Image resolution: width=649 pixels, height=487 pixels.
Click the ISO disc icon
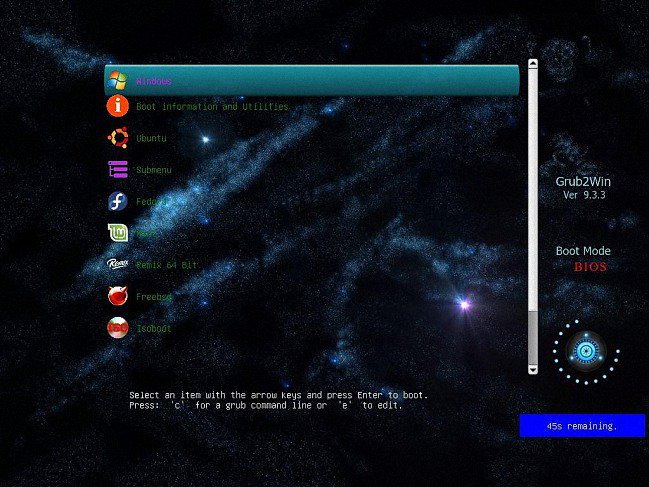click(118, 328)
